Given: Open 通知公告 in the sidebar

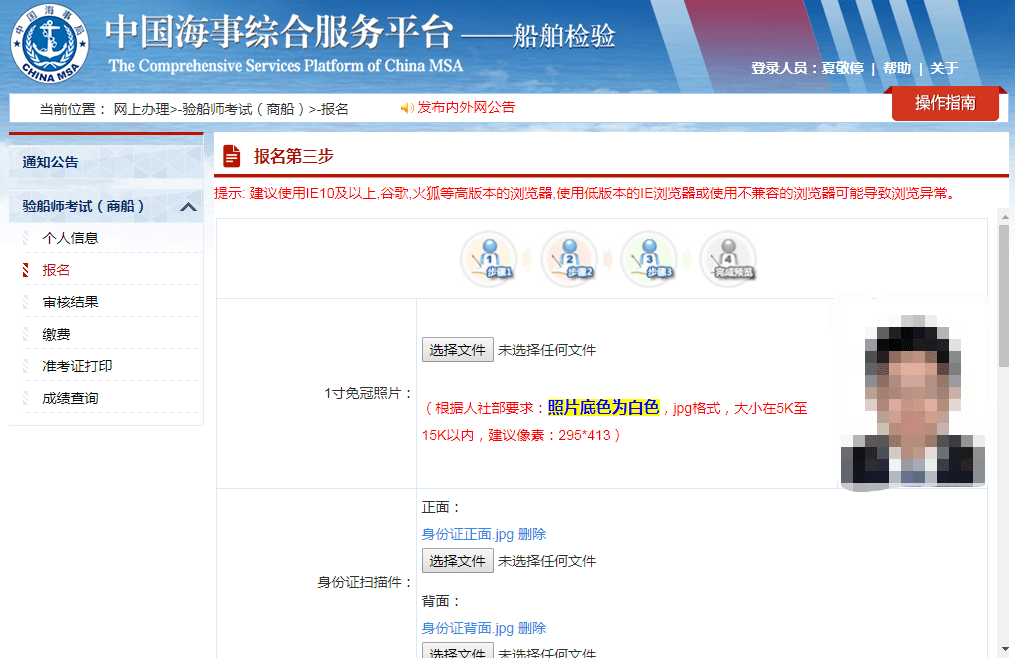Looking at the screenshot, I should tap(51, 162).
